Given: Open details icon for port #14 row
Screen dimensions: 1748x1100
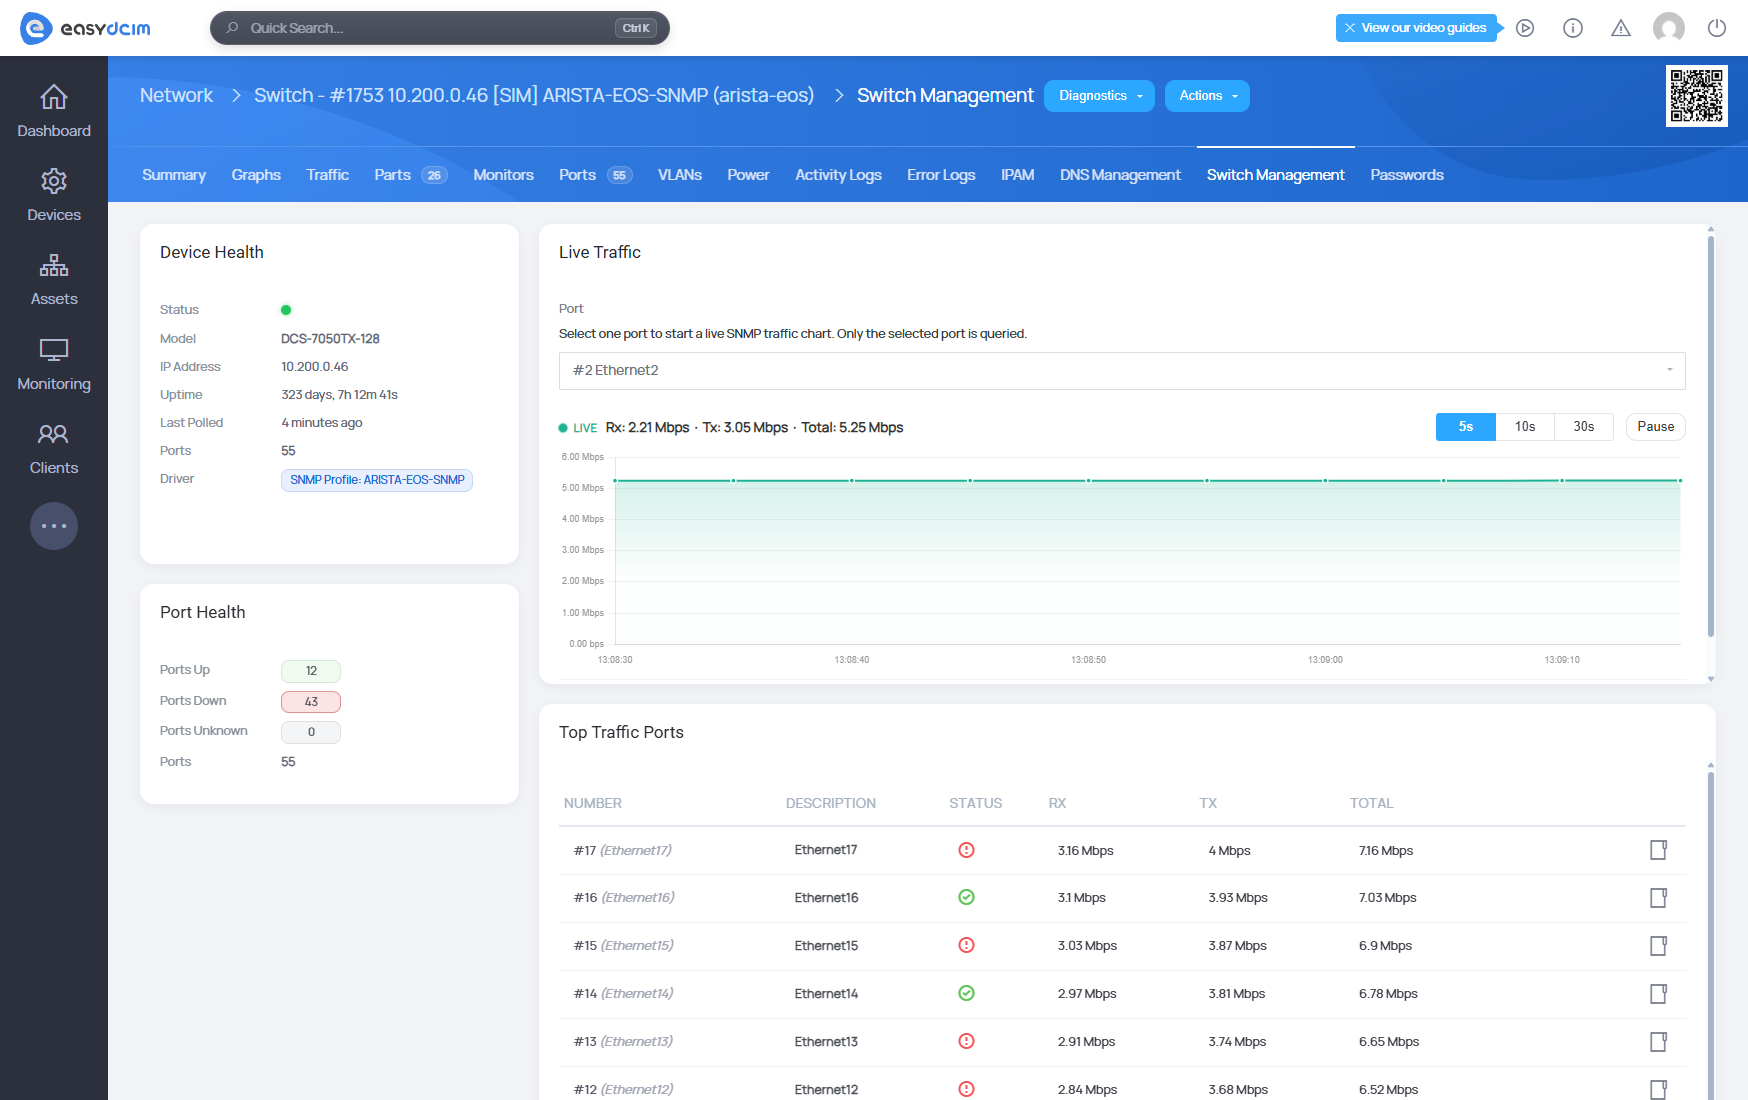Looking at the screenshot, I should click(1658, 994).
